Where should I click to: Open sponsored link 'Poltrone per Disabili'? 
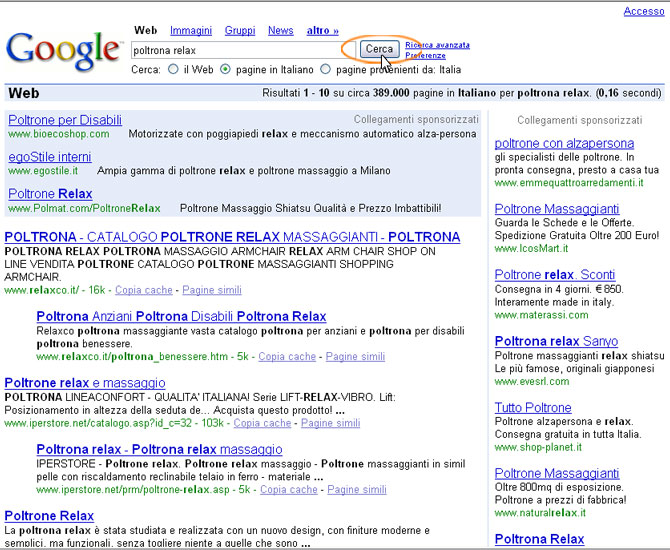click(x=65, y=120)
